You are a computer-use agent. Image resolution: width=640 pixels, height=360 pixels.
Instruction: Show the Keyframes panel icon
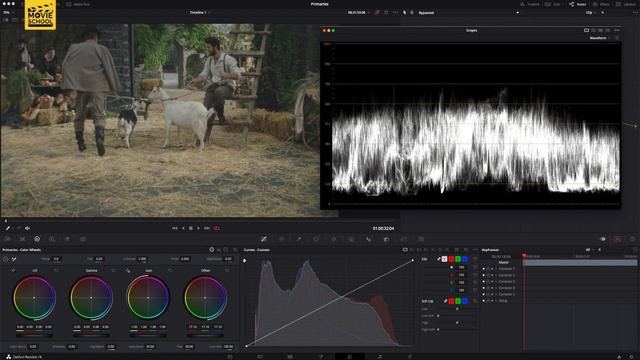(x=603, y=239)
